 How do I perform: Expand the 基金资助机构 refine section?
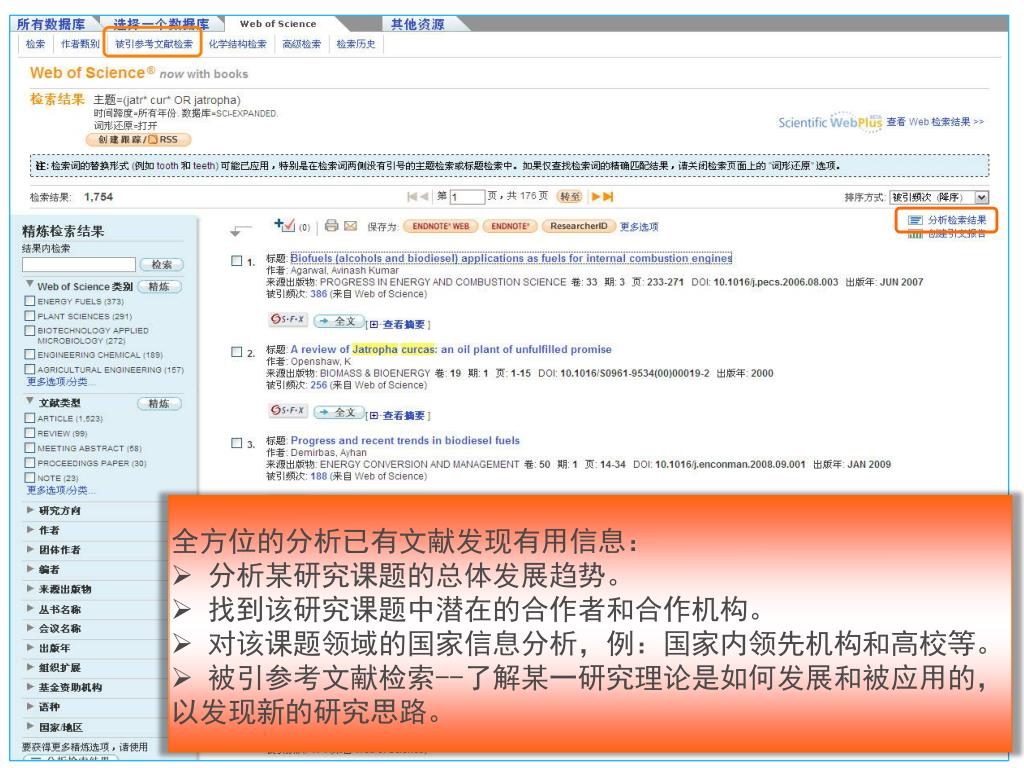(30, 687)
